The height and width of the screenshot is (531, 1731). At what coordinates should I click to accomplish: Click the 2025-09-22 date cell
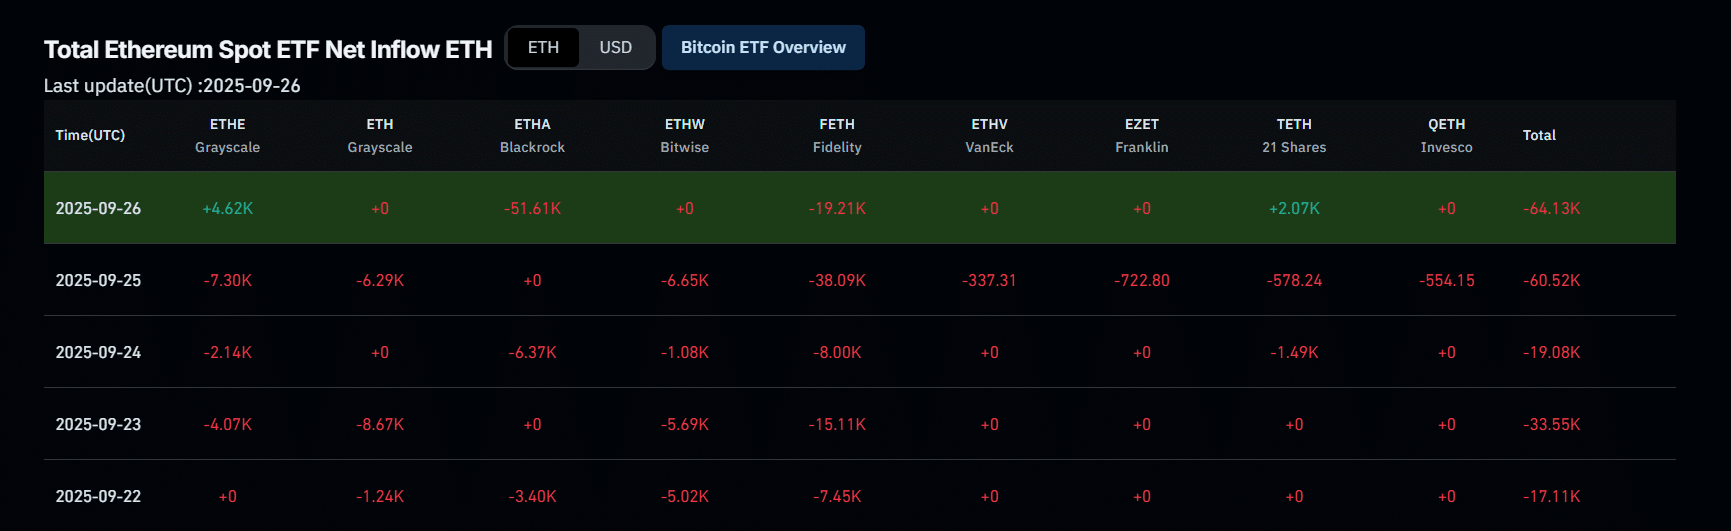(98, 496)
